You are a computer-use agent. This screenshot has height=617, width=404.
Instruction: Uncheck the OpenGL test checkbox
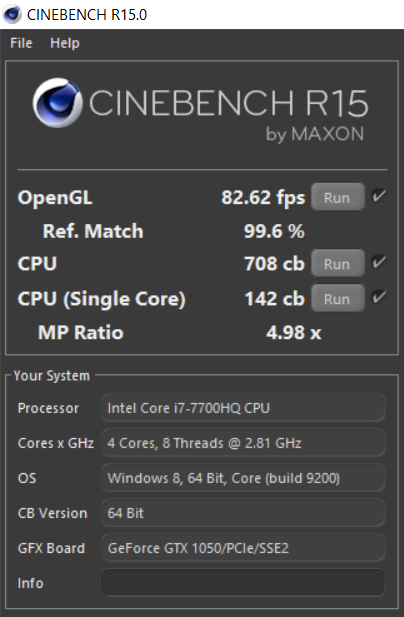point(379,196)
